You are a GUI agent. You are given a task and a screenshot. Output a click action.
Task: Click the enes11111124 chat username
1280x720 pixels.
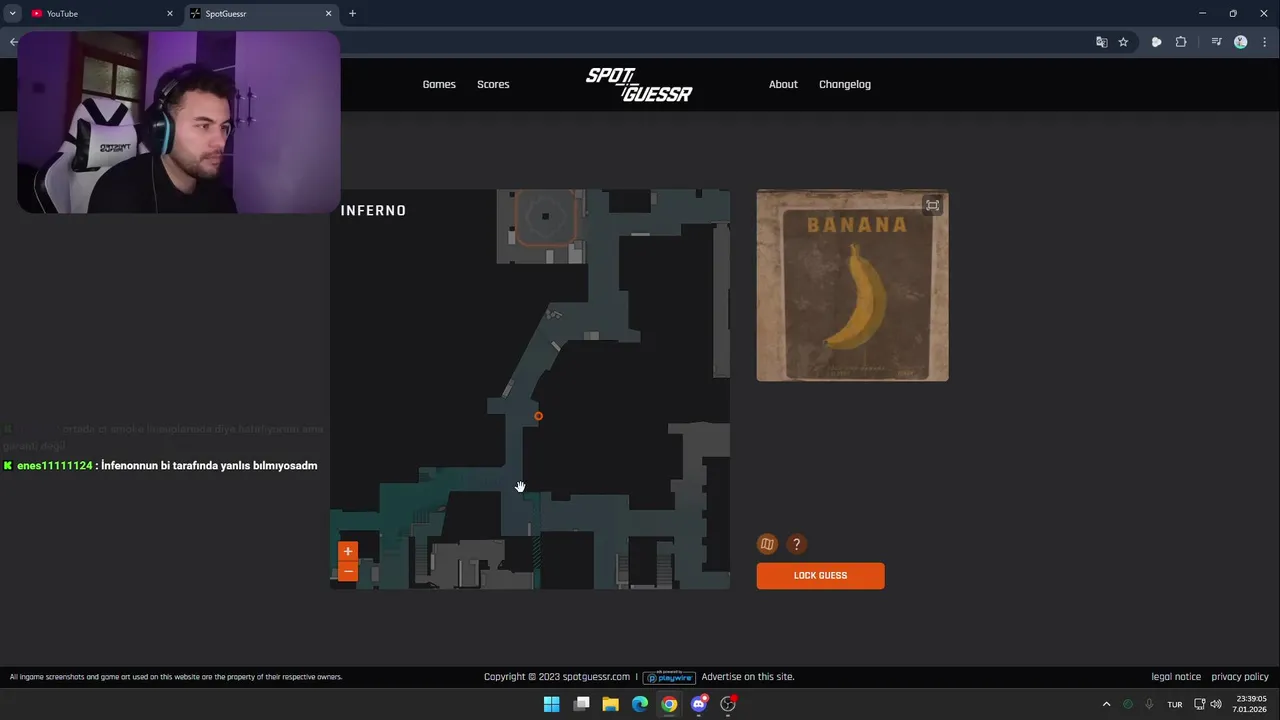point(55,466)
